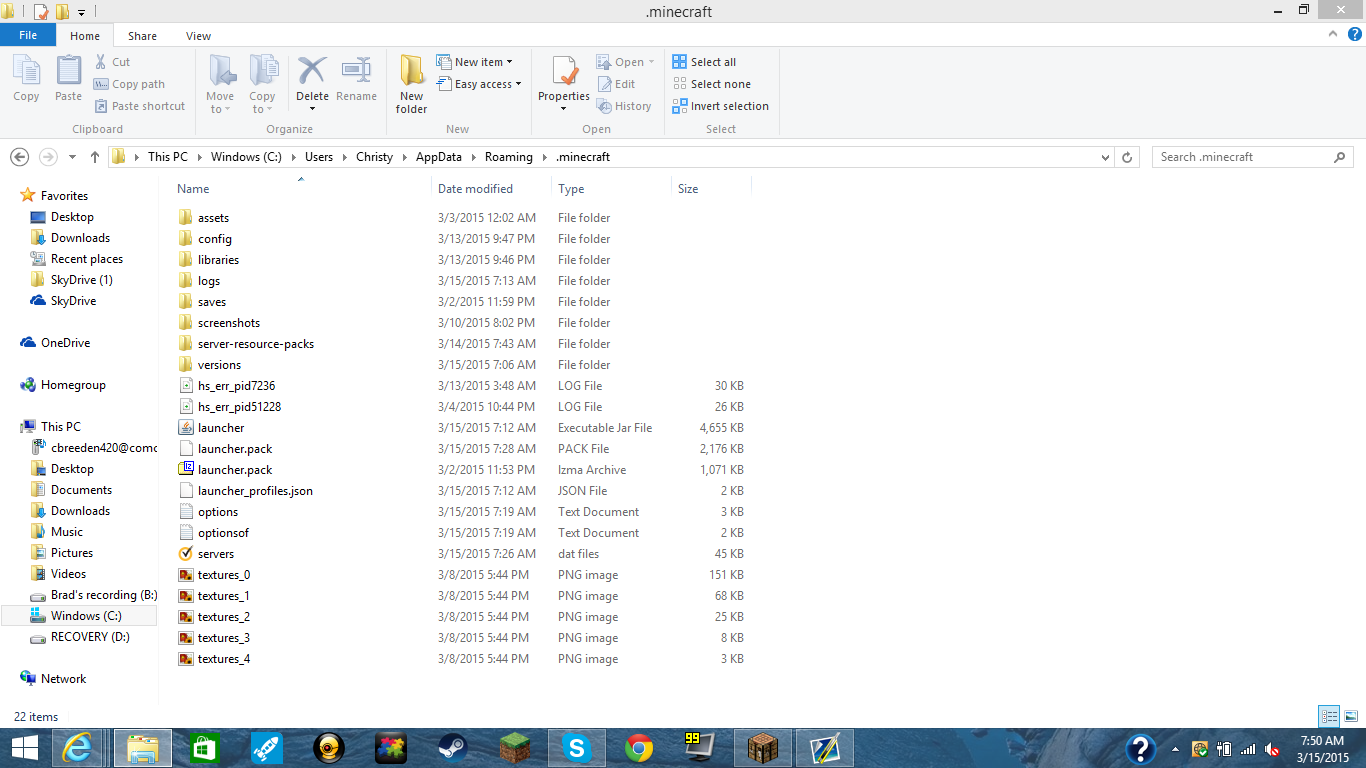The image size is (1366, 768).
Task: Select the textures_0 PNG image
Action: point(224,575)
